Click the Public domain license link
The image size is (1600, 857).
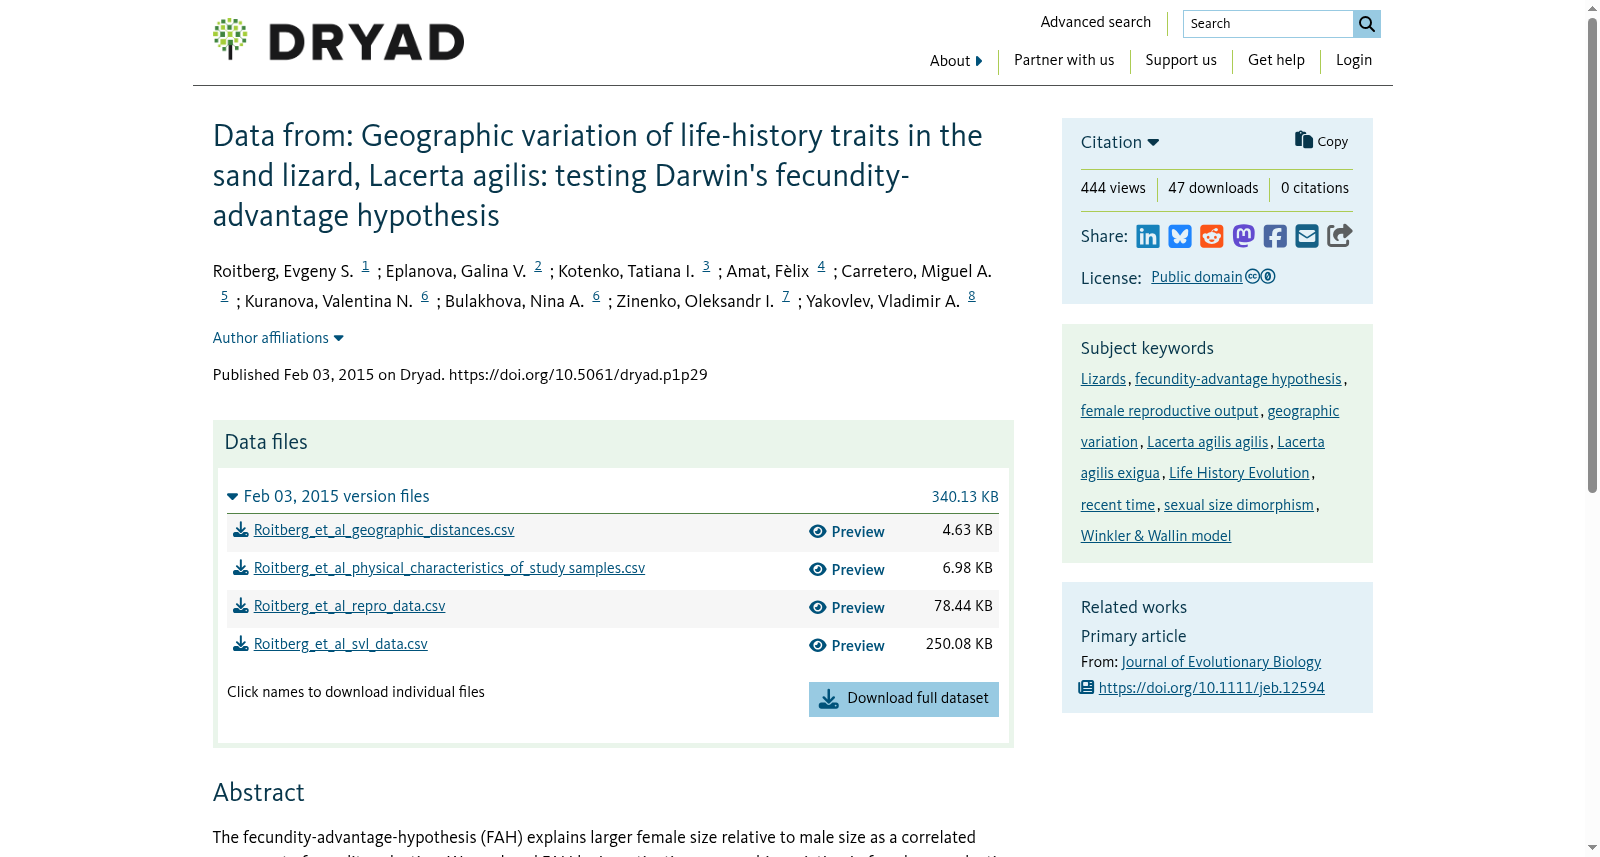1196,277
